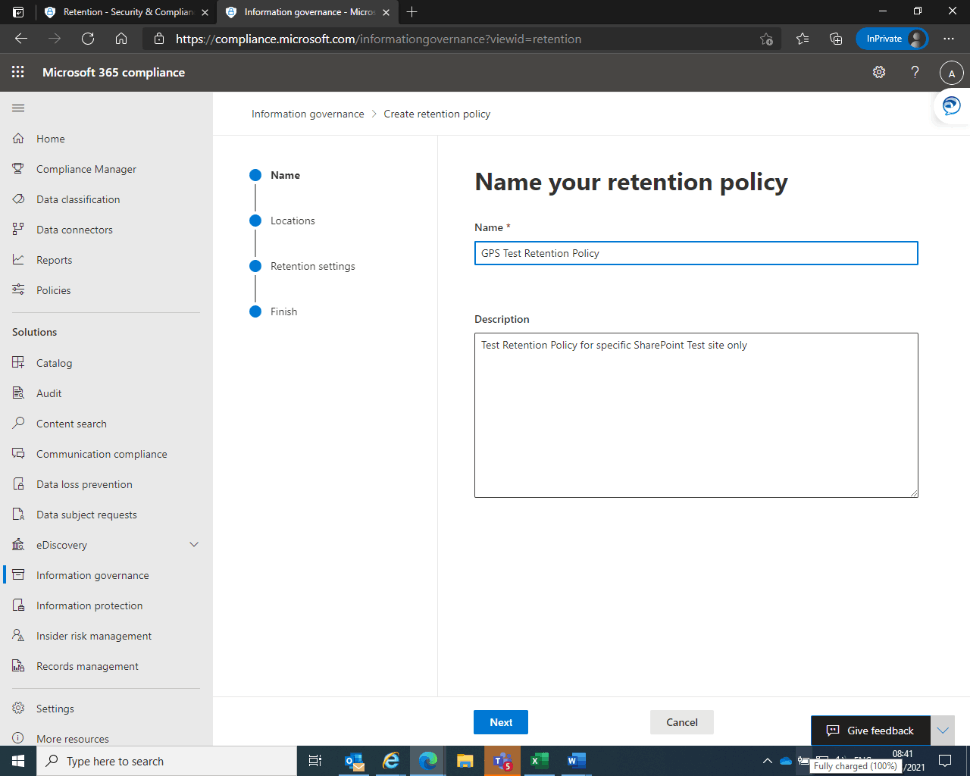Click the Data loss prevention icon

19,484
